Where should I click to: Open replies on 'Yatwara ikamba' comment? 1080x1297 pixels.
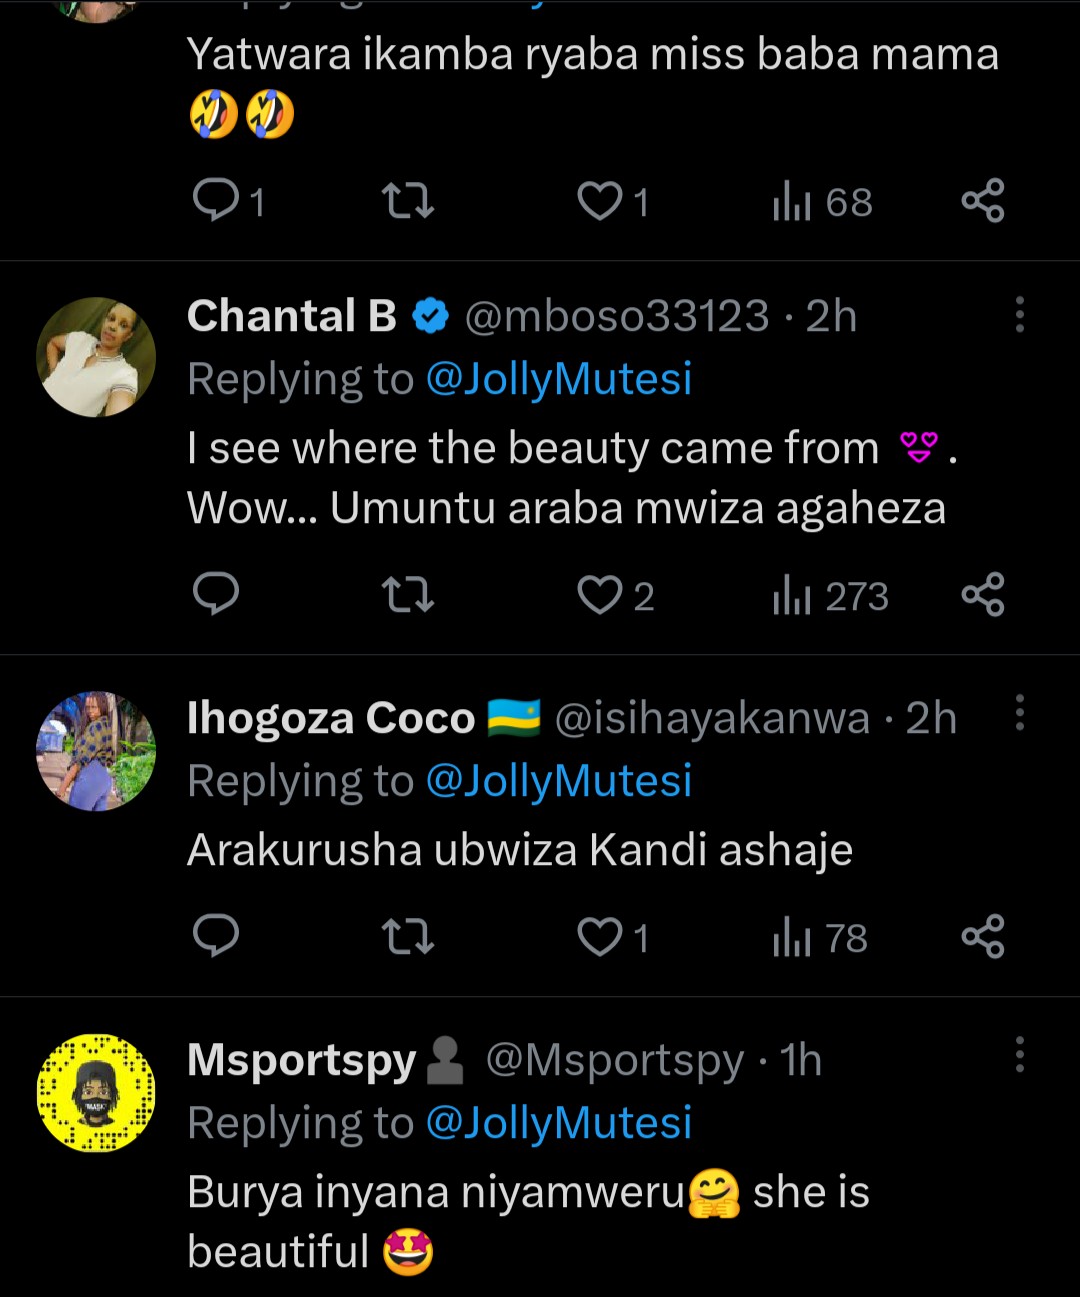216,201
